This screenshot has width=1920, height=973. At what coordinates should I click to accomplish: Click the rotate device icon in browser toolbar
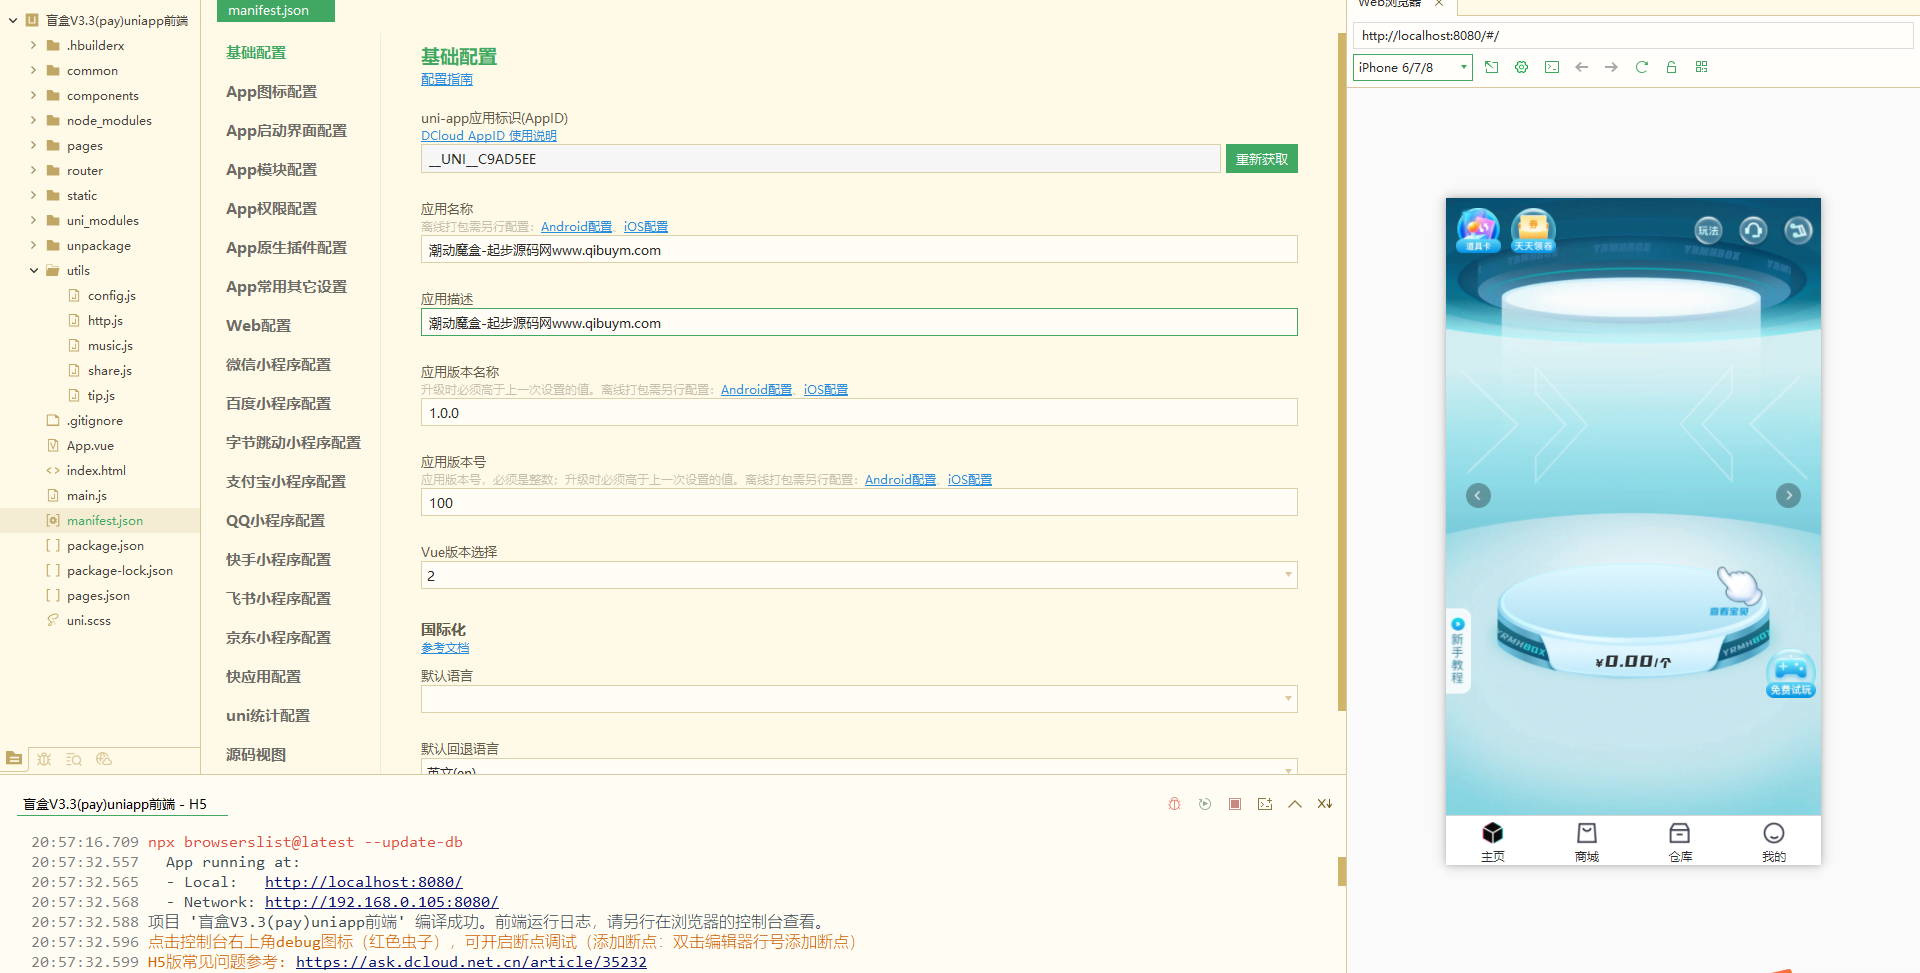pos(1491,67)
